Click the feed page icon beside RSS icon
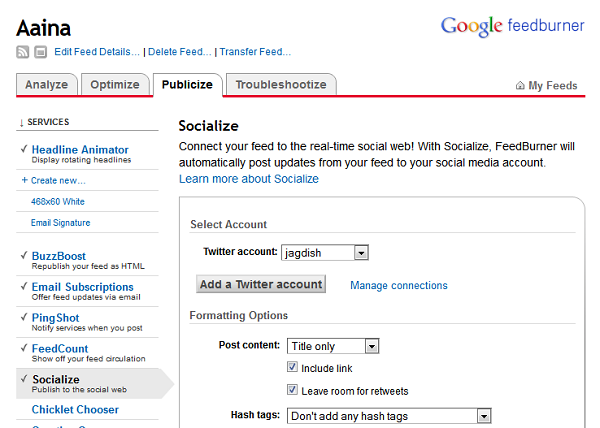 point(41,52)
